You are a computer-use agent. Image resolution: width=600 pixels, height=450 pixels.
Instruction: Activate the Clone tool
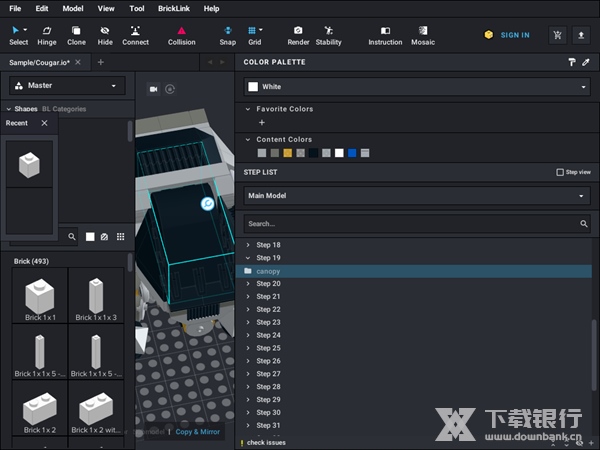pyautogui.click(x=76, y=35)
